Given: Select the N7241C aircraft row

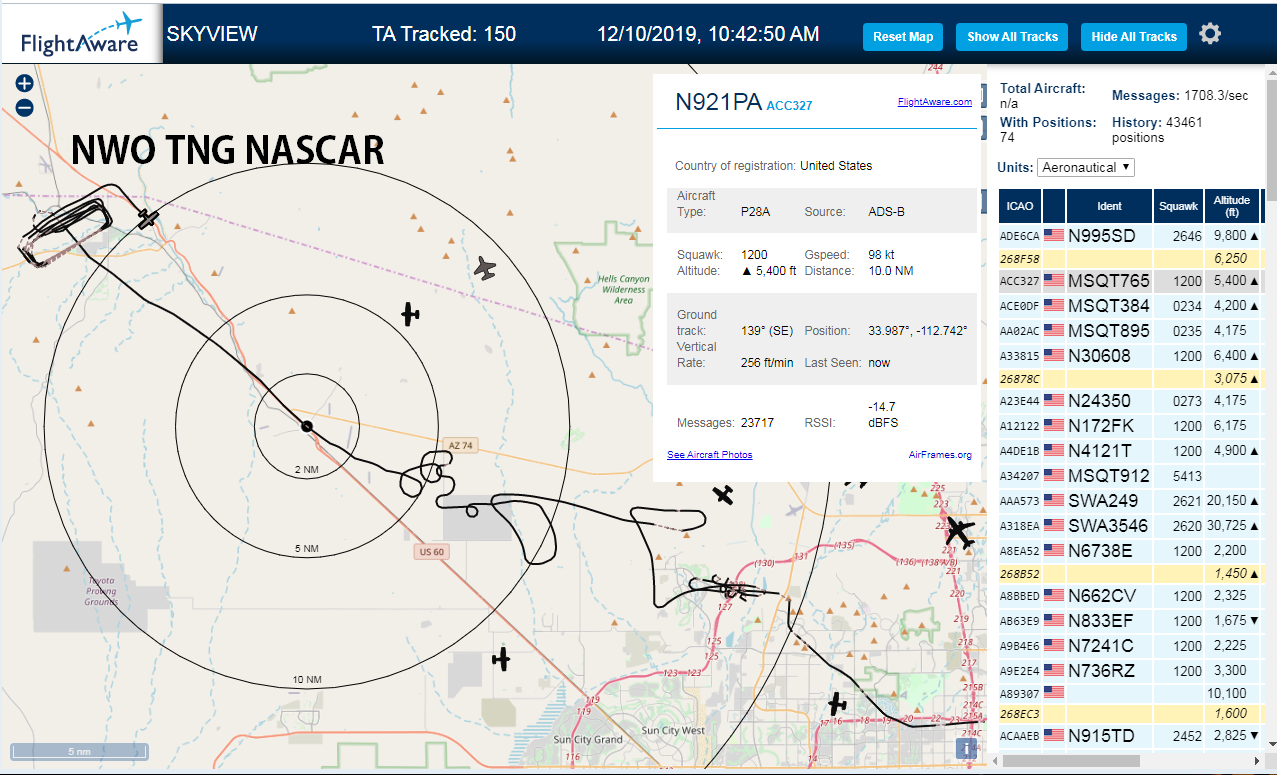Looking at the screenshot, I should (1130, 646).
